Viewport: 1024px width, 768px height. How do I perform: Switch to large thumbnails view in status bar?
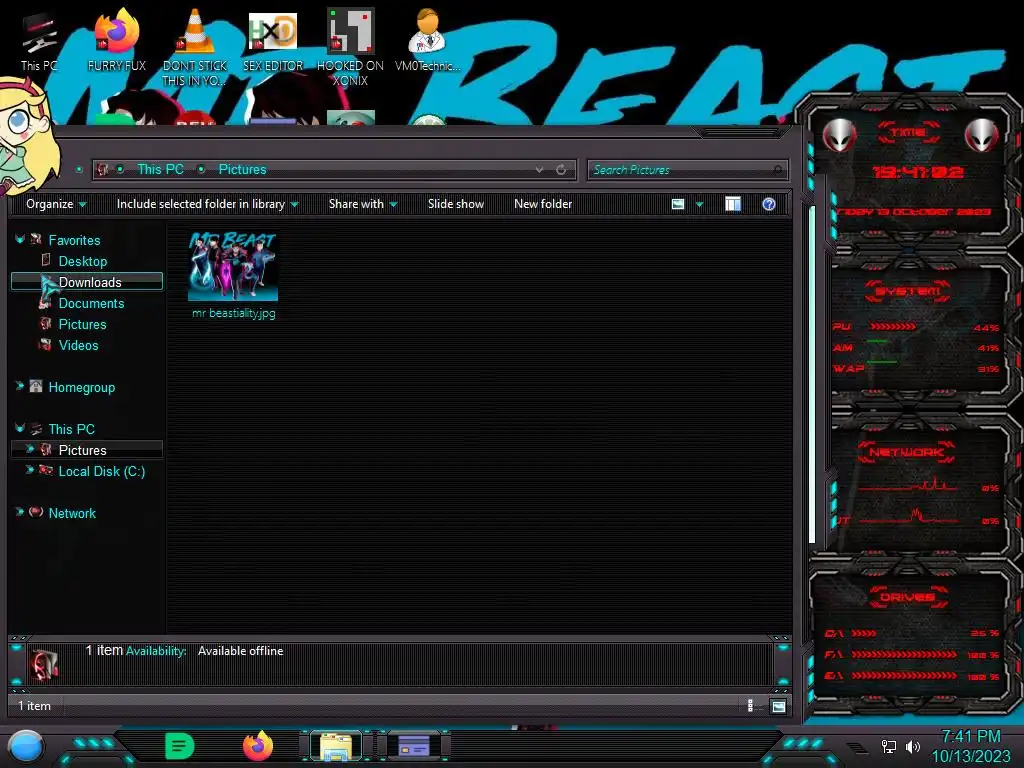click(778, 706)
